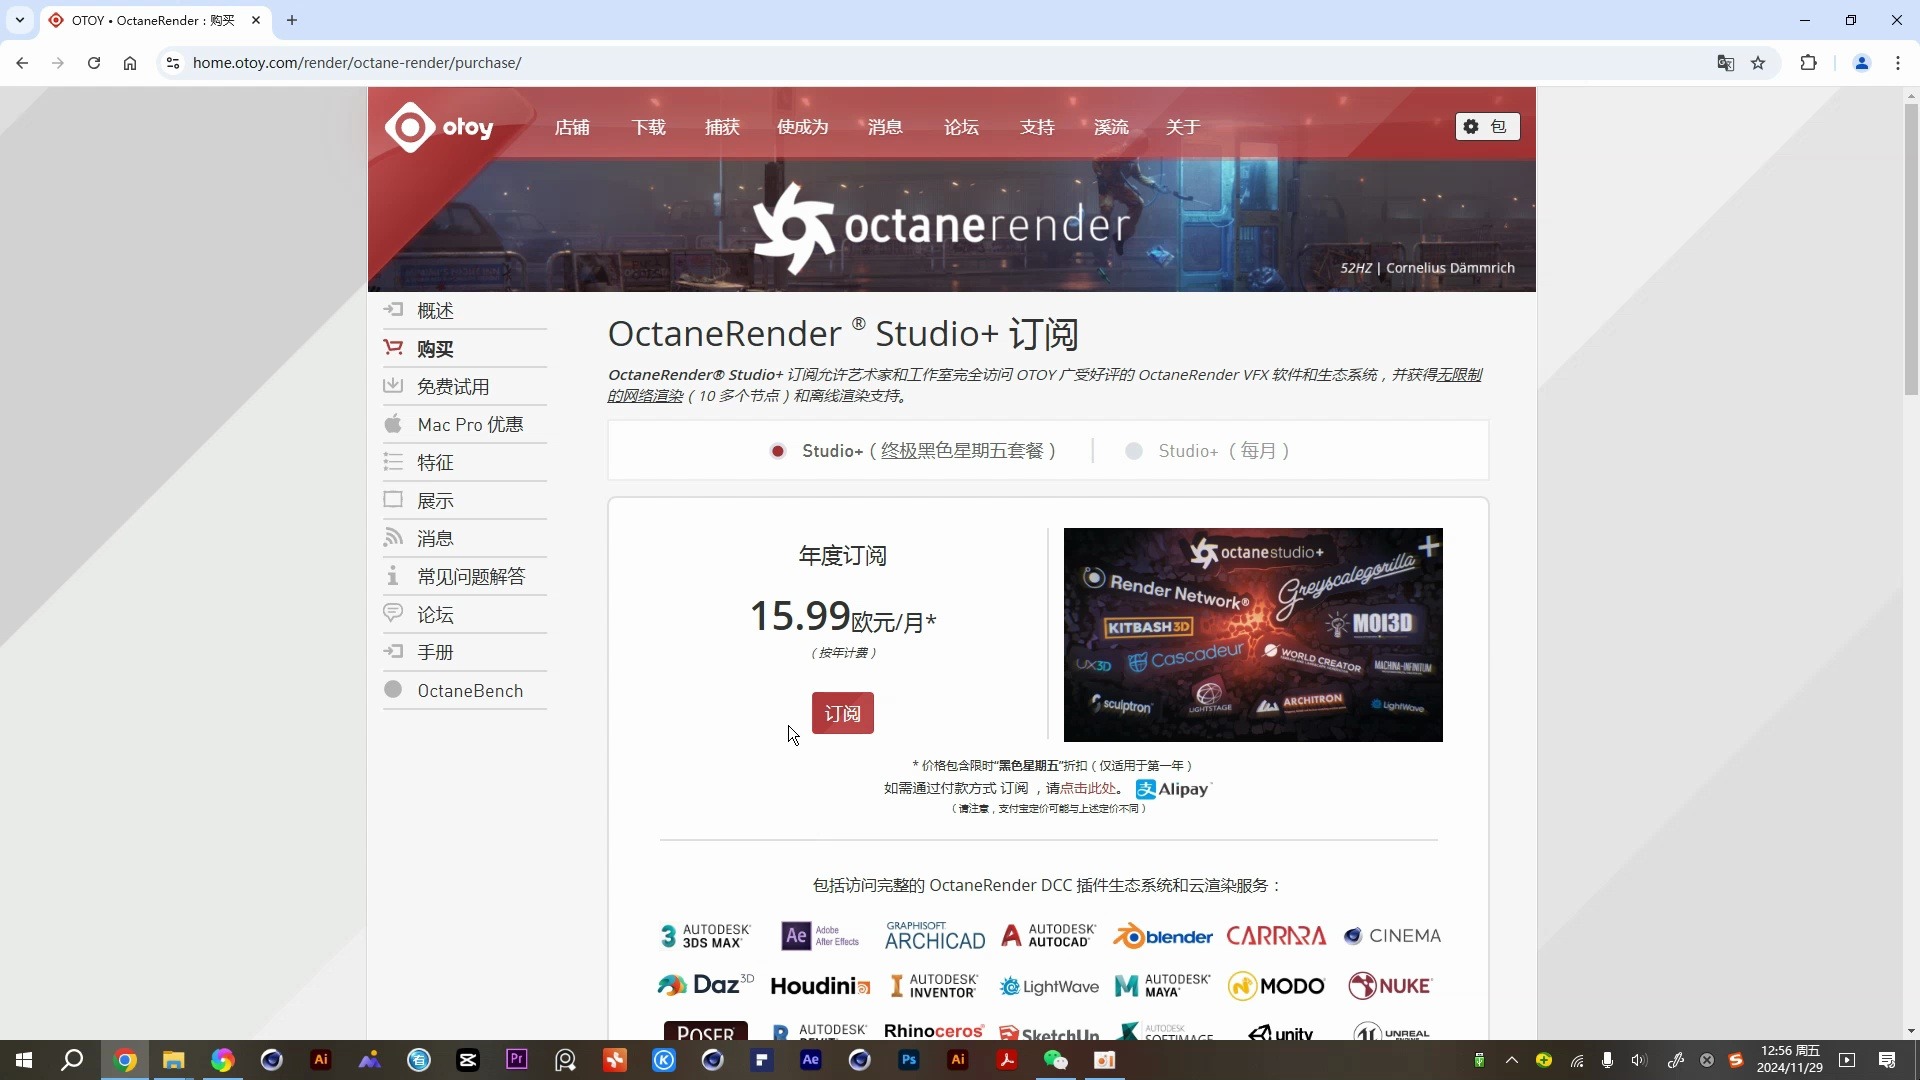Click the MODO logo
The height and width of the screenshot is (1080, 1920).
coord(1276,986)
